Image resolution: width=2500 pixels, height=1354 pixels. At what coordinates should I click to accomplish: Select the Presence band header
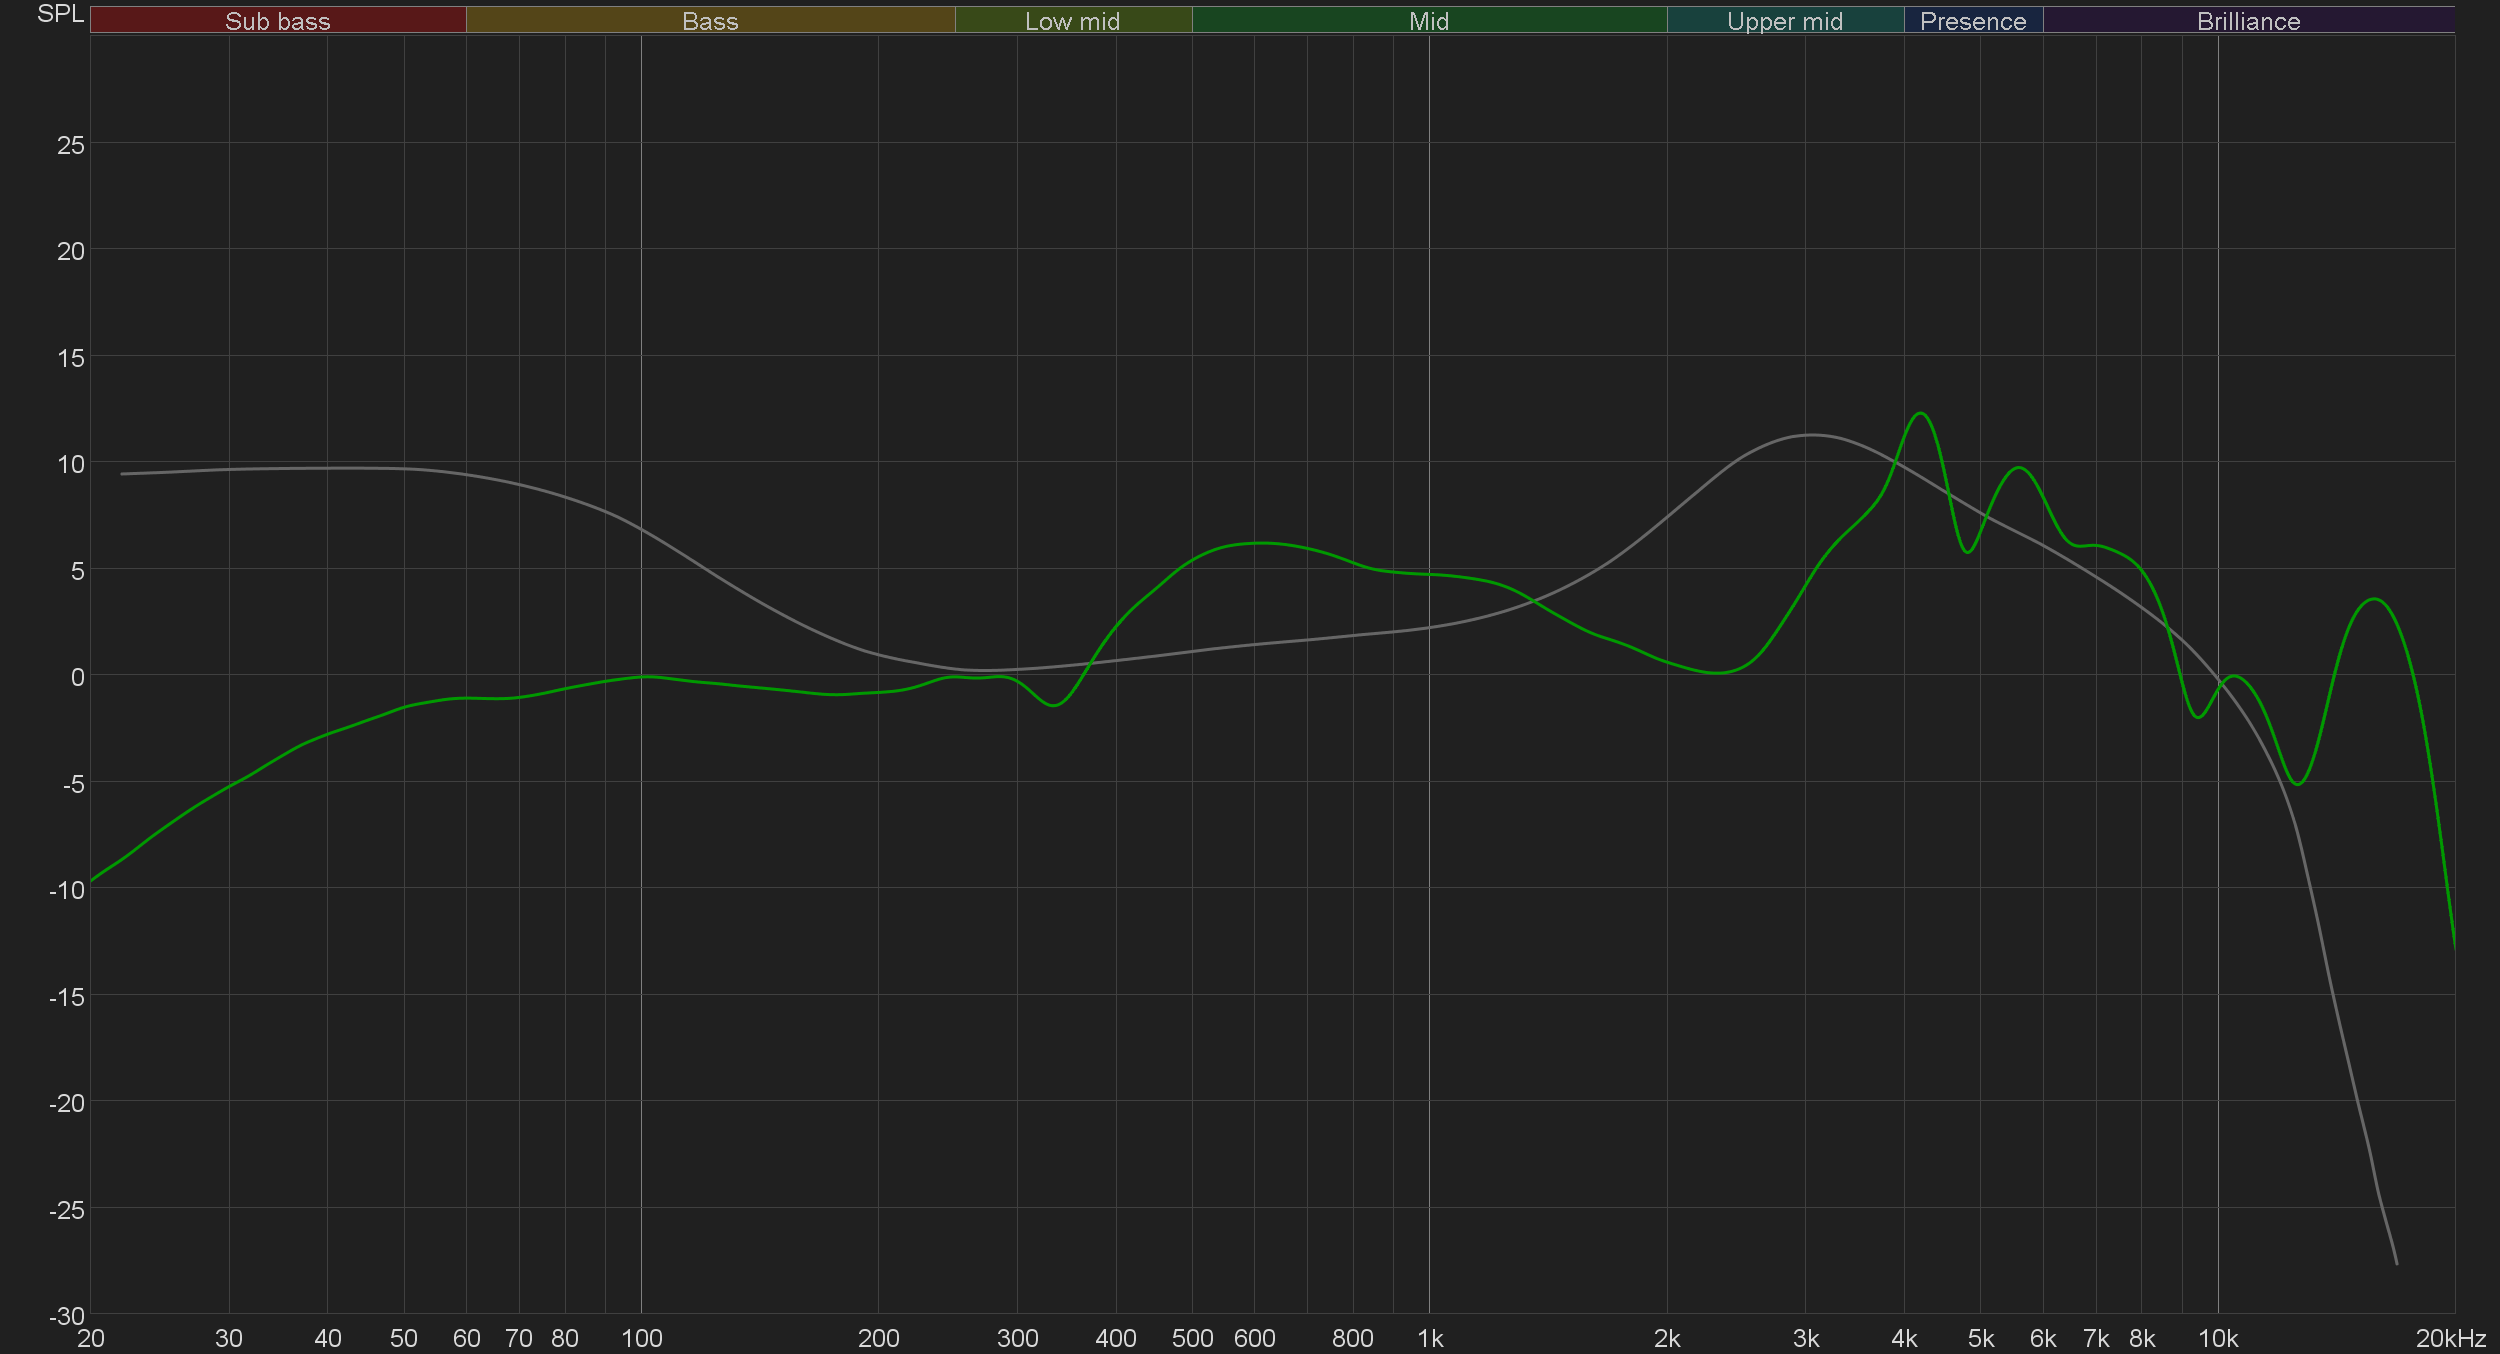(1972, 21)
